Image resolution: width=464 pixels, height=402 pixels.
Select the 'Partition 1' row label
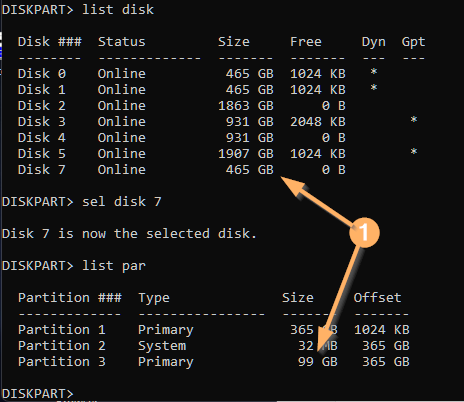tap(62, 330)
